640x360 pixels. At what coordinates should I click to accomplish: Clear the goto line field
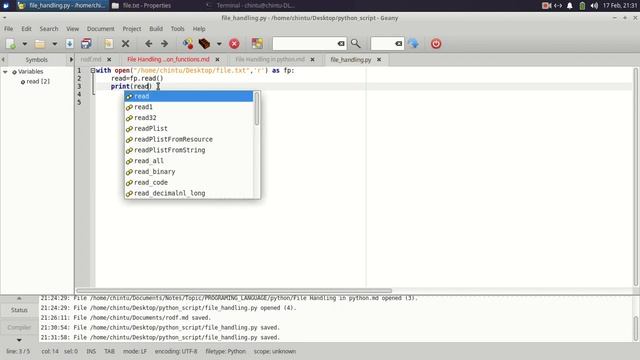point(399,44)
